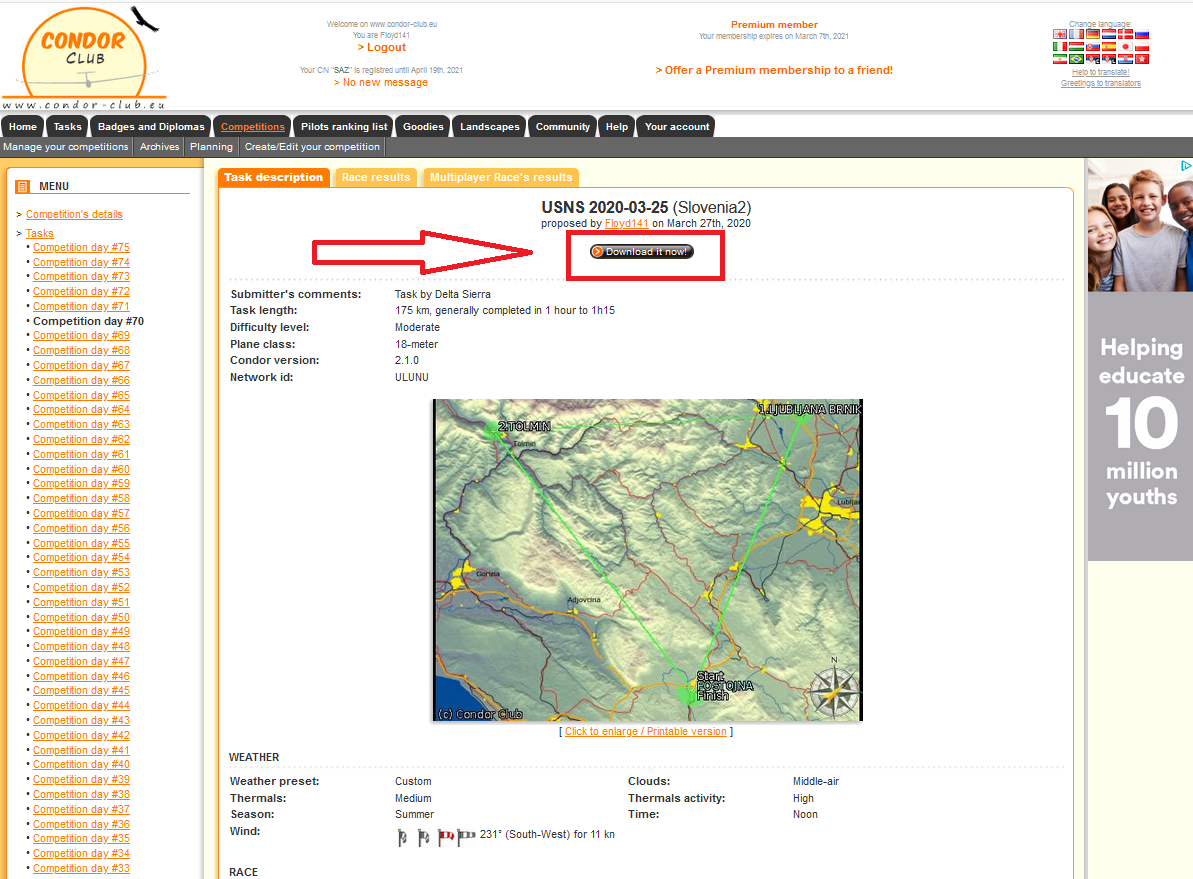1193x879 pixels.
Task: Change language with the French flag
Action: [1076, 34]
